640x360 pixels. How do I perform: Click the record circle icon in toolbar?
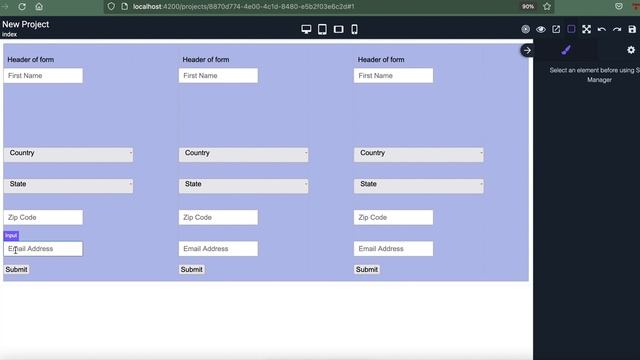(525, 29)
